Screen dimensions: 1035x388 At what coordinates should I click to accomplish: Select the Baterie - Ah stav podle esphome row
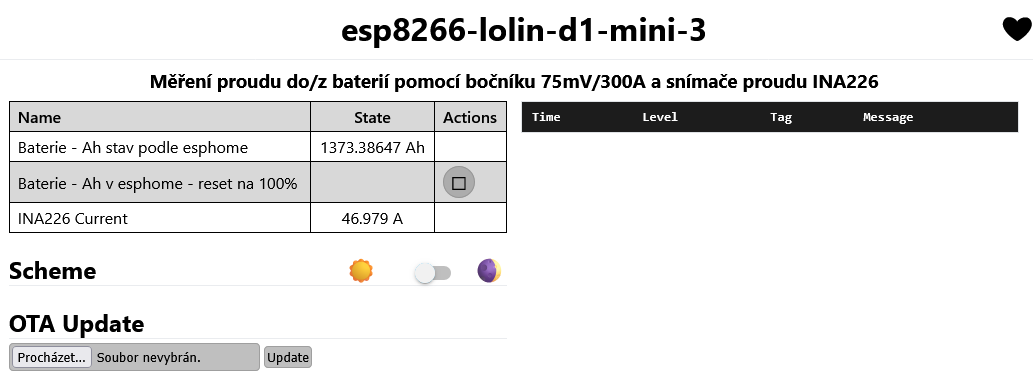click(258, 147)
